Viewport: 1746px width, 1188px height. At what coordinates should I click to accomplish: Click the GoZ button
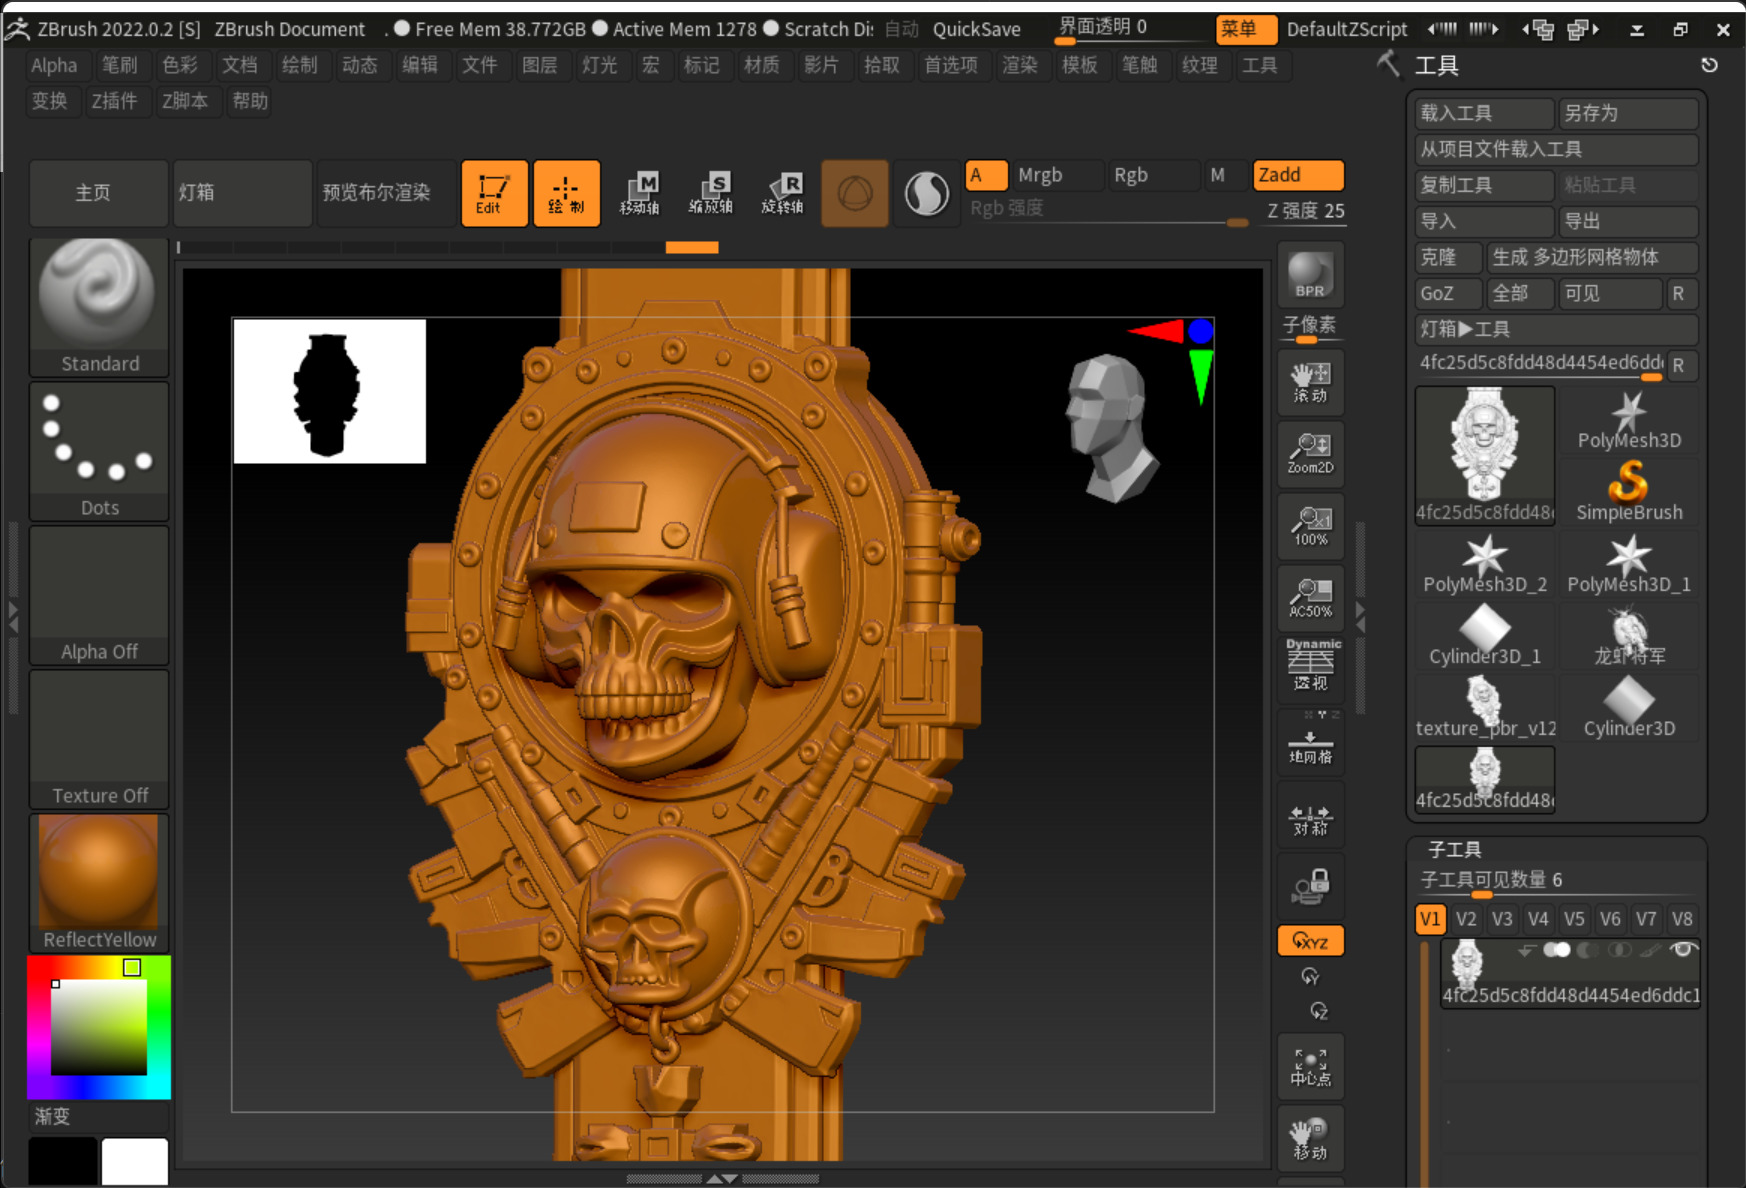point(1448,293)
